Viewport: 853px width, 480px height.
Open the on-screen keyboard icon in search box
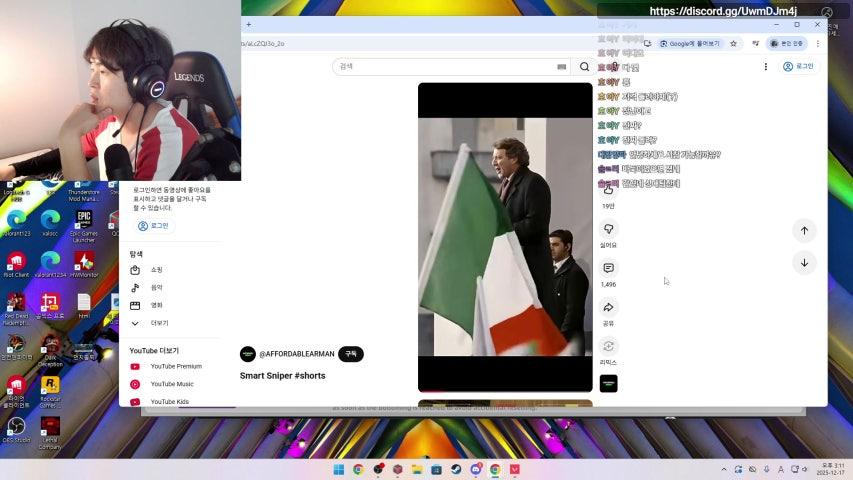[x=561, y=66]
